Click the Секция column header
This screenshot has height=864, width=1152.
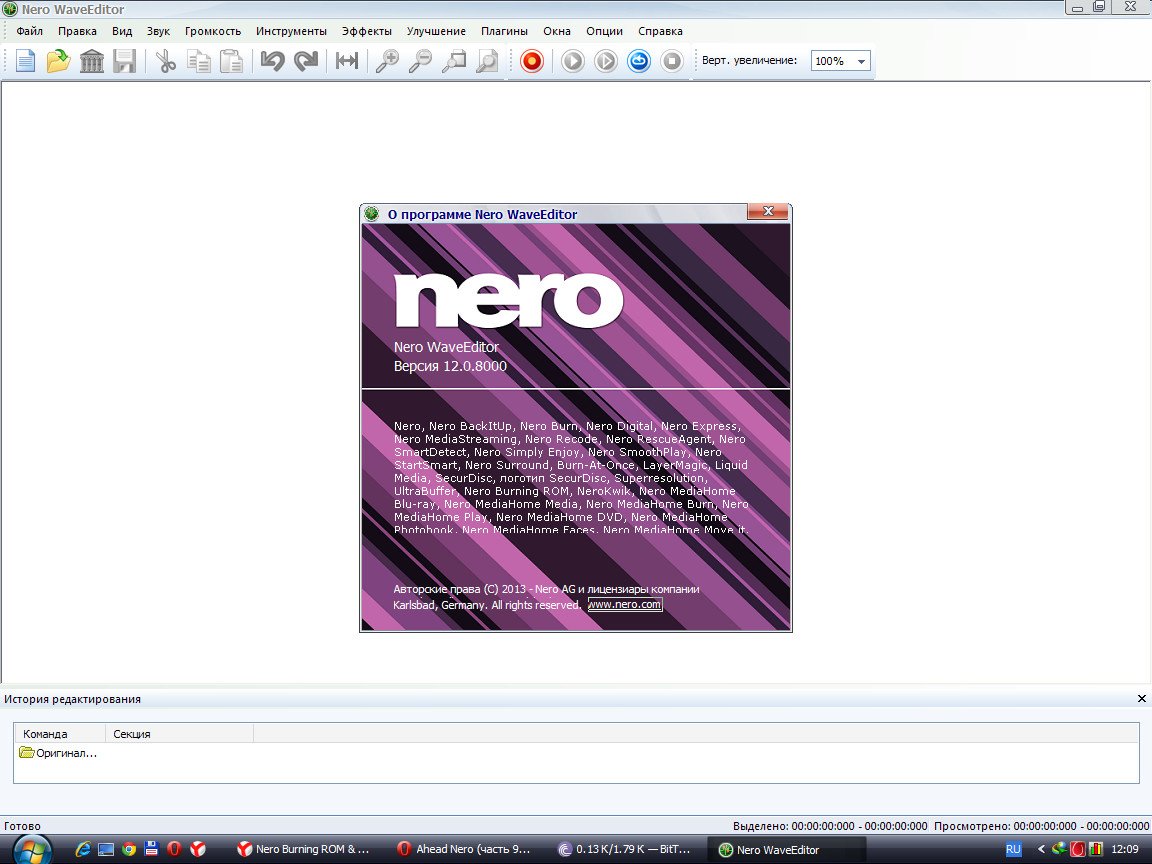pos(179,733)
